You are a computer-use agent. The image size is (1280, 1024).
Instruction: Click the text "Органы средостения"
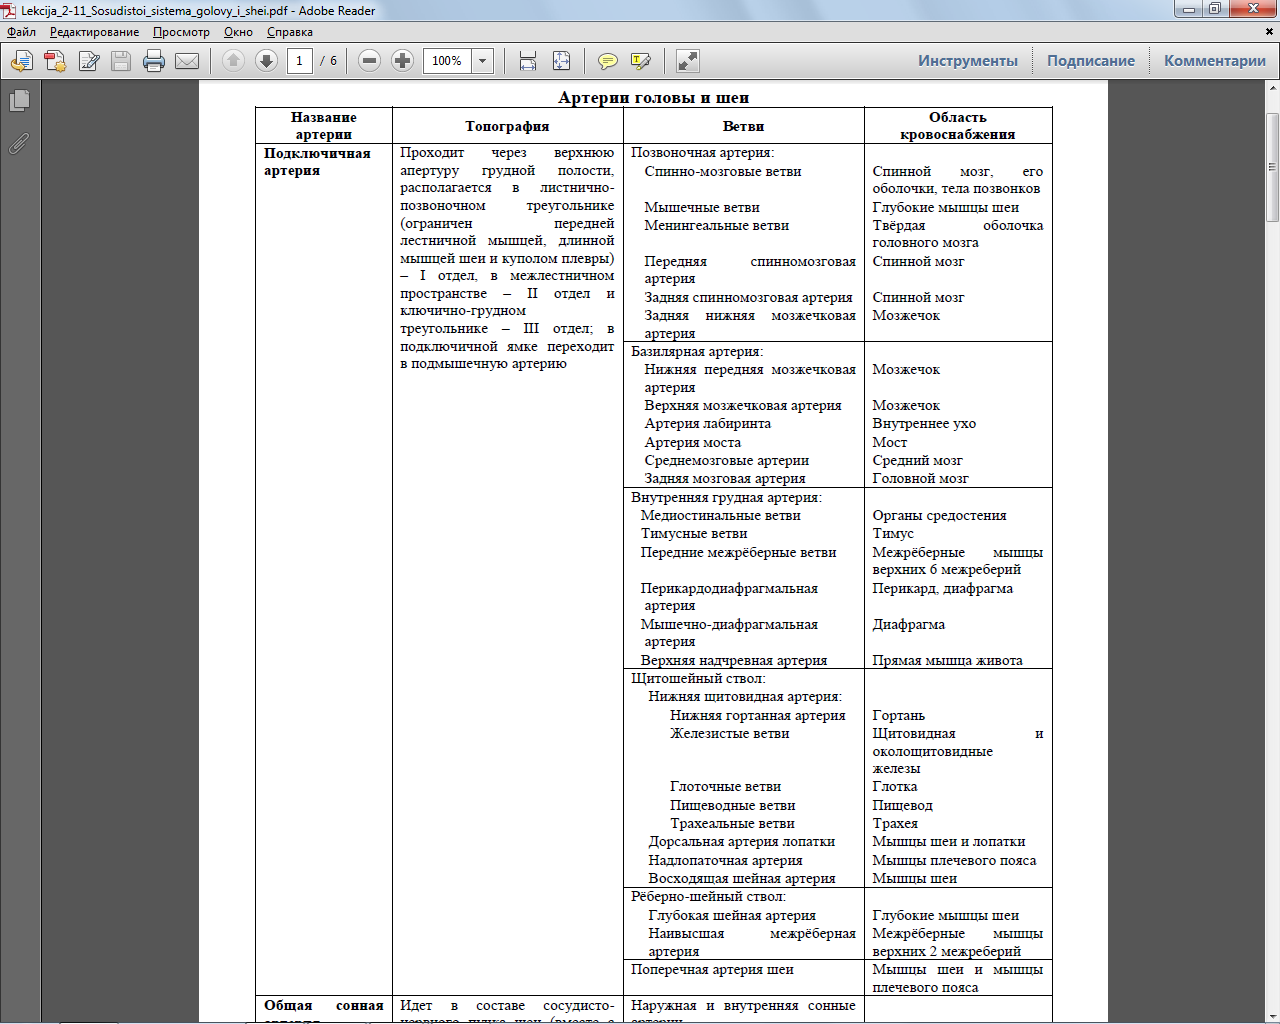939,515
